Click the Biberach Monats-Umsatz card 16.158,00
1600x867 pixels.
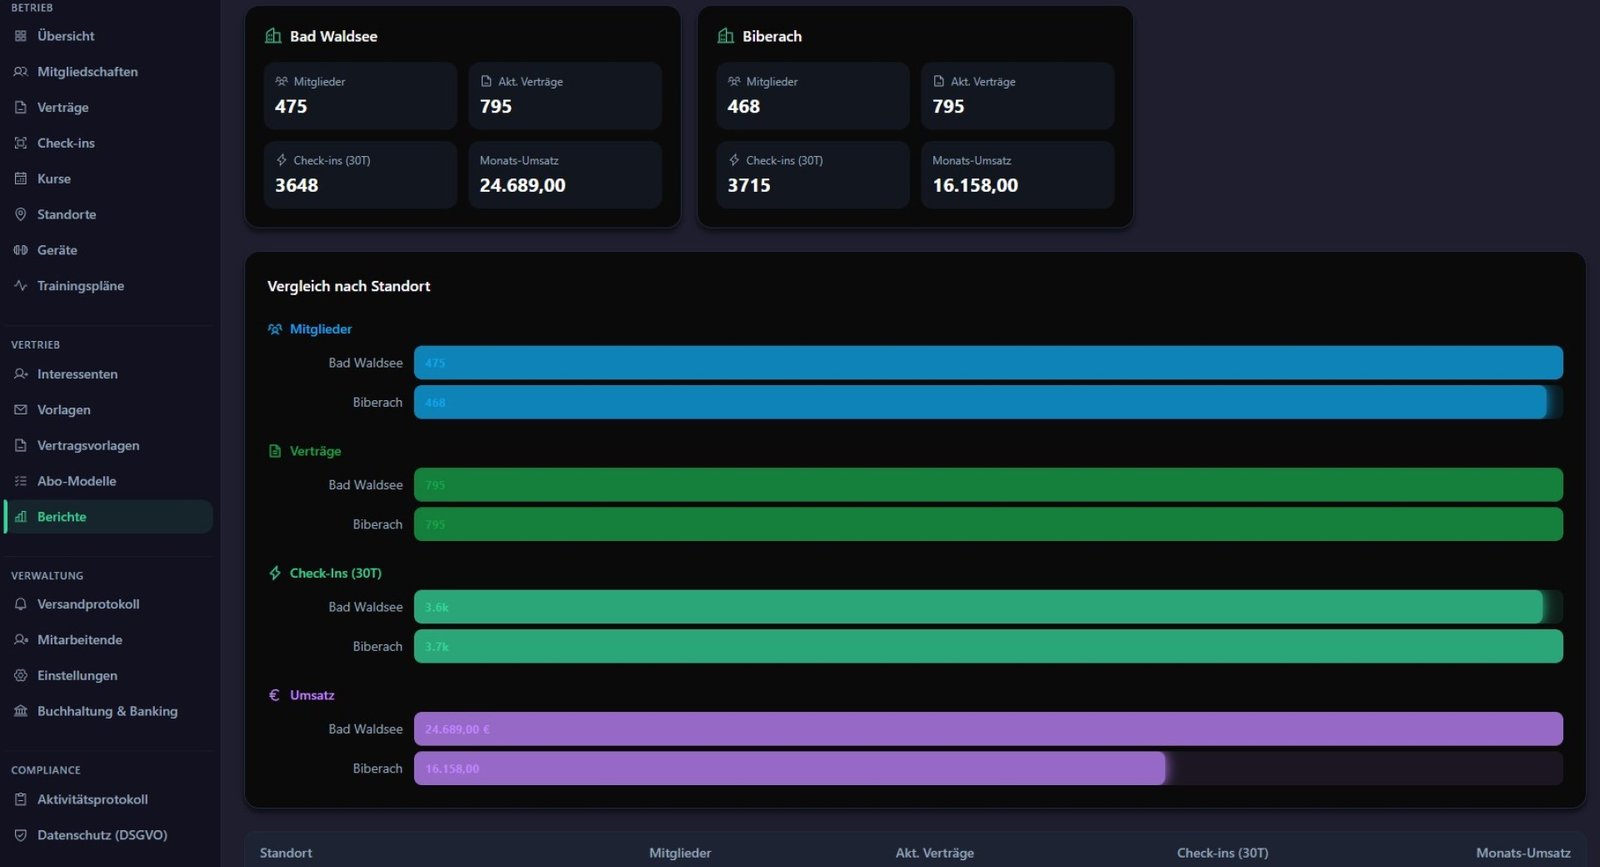click(x=1017, y=175)
